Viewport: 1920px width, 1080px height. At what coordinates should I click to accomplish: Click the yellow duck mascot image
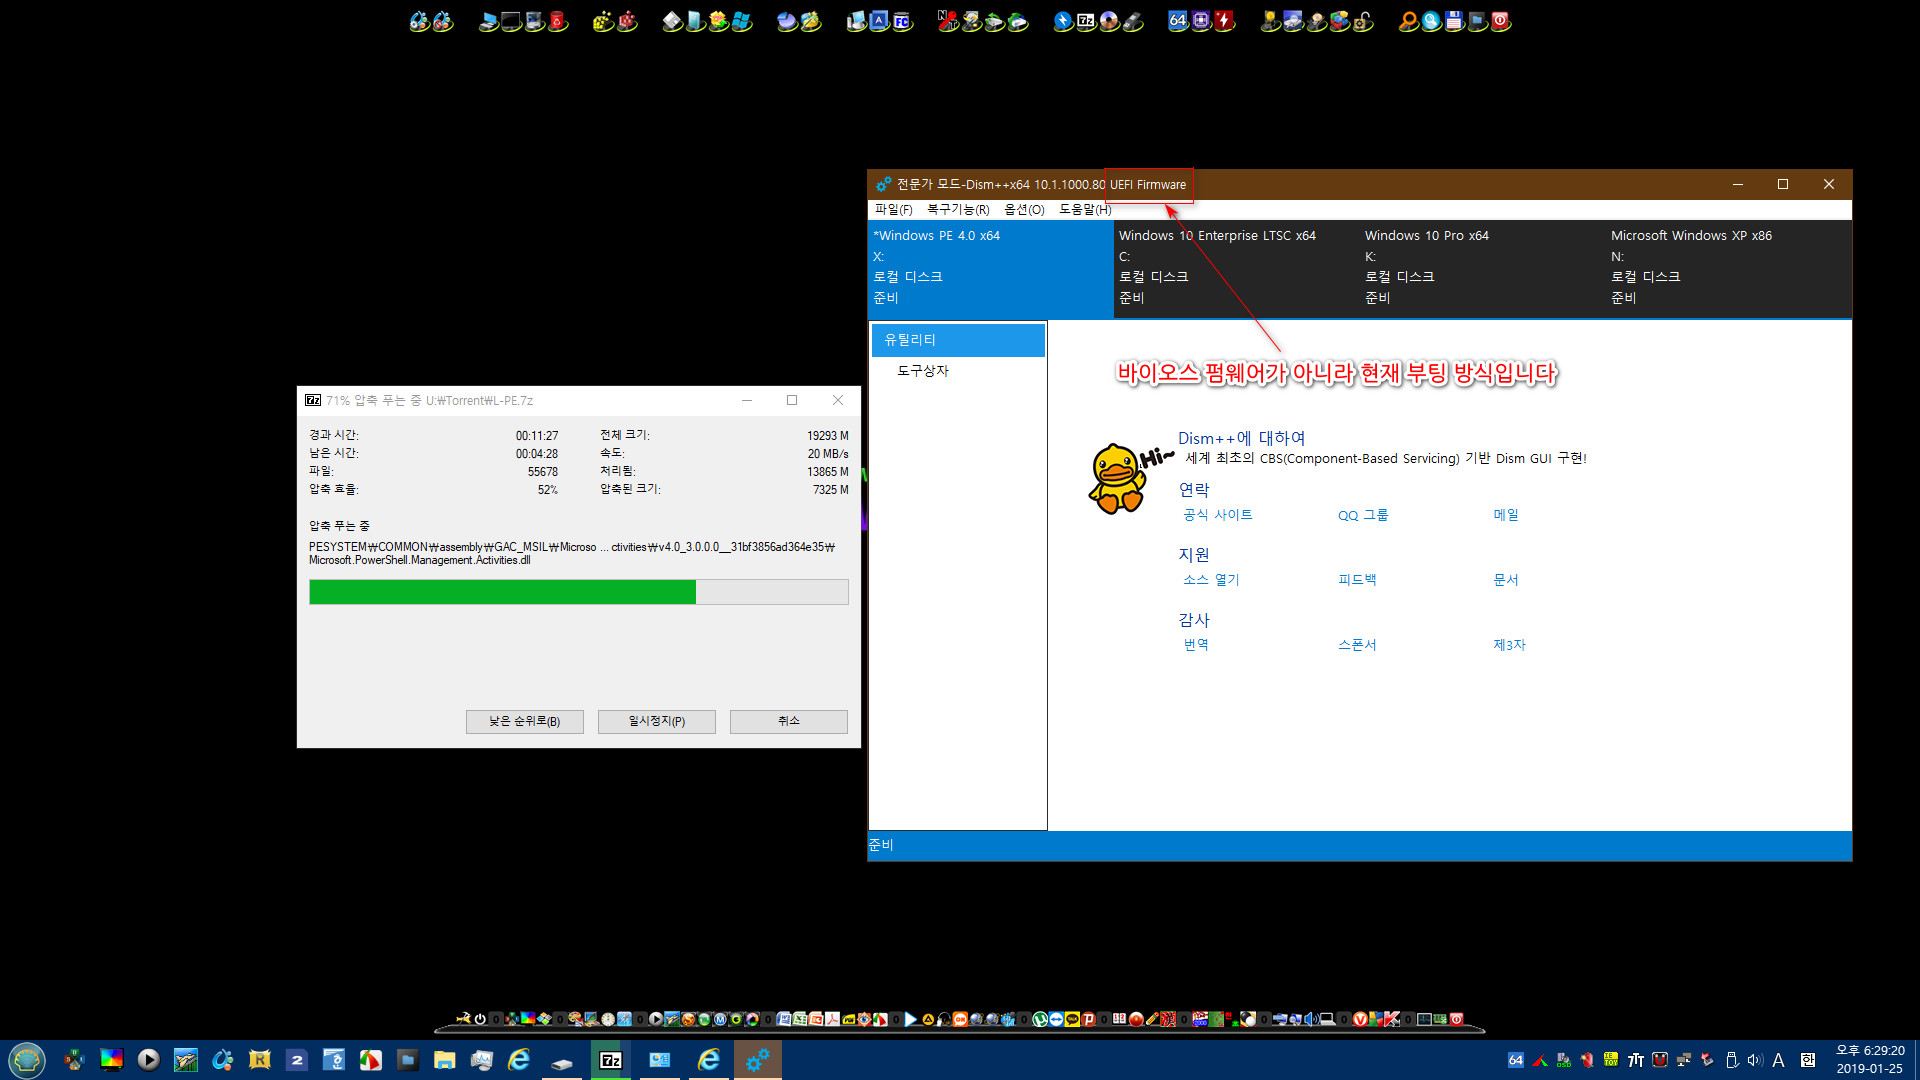[x=1119, y=479]
